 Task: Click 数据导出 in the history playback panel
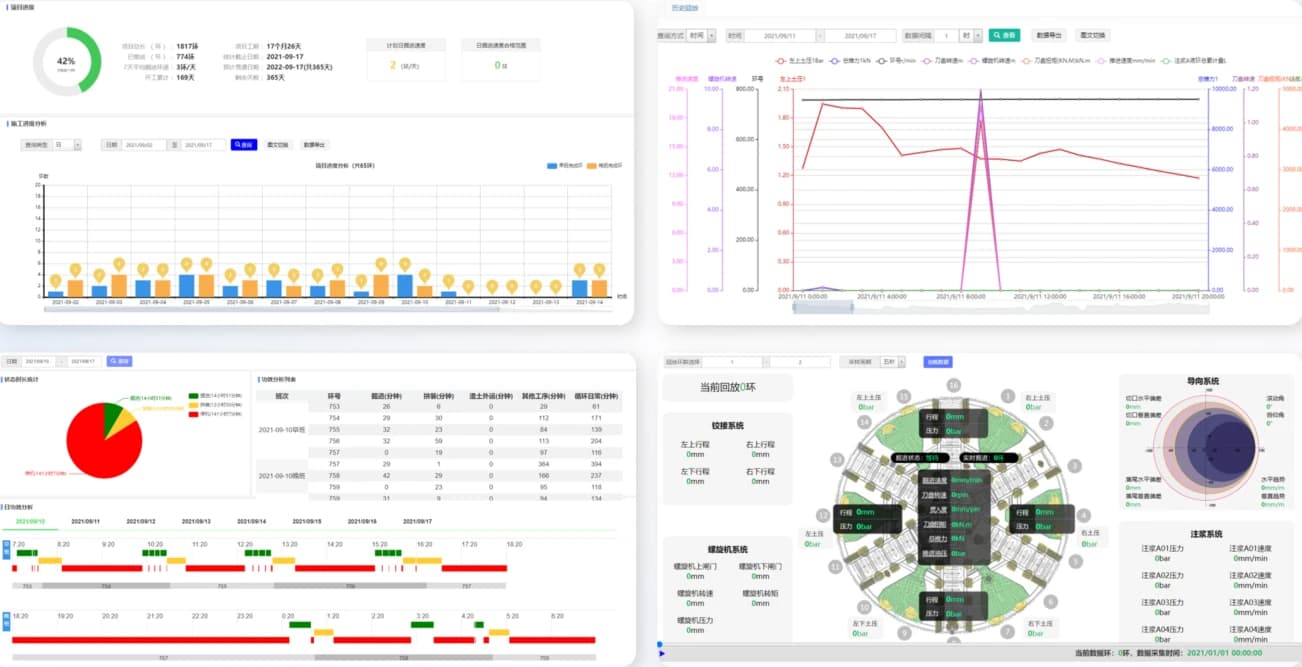1049,35
